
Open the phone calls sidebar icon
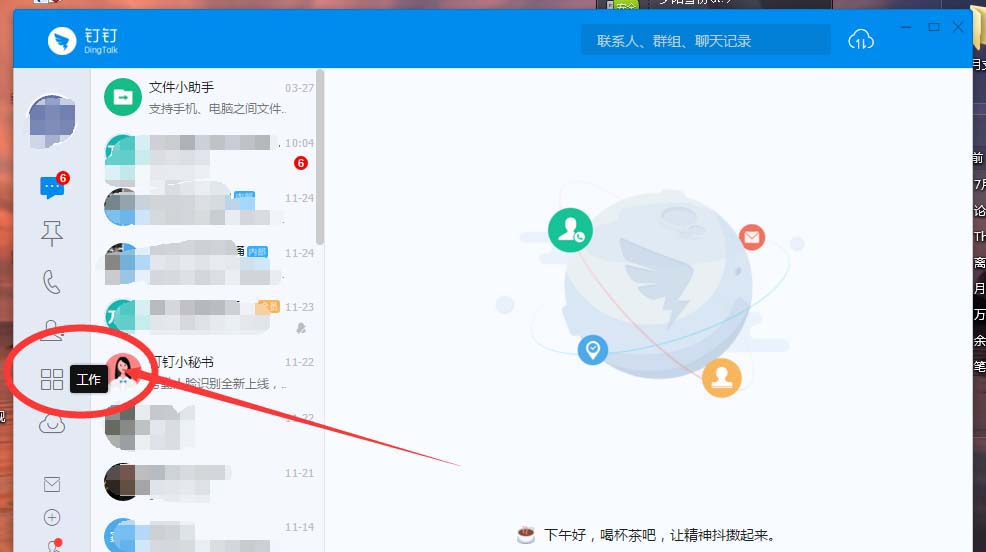(x=52, y=282)
